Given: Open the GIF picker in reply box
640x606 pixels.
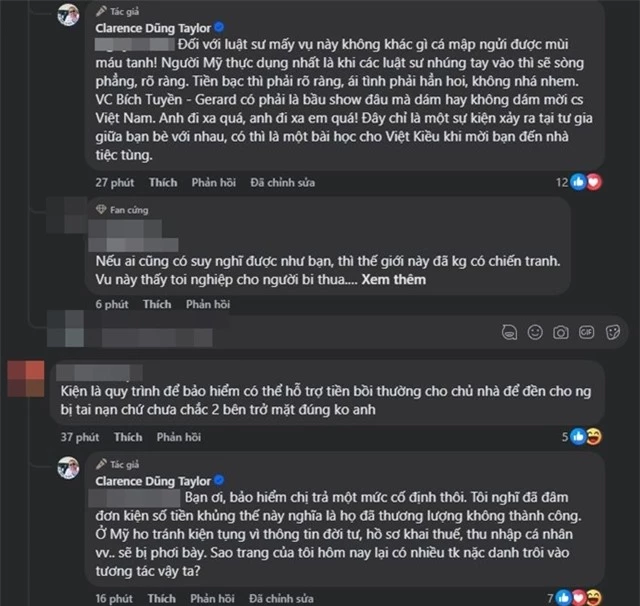Looking at the screenshot, I should click(x=585, y=332).
